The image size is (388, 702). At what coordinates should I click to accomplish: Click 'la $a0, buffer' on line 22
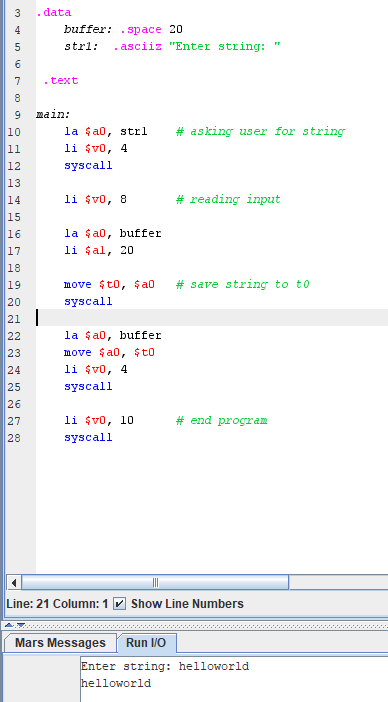tap(113, 336)
